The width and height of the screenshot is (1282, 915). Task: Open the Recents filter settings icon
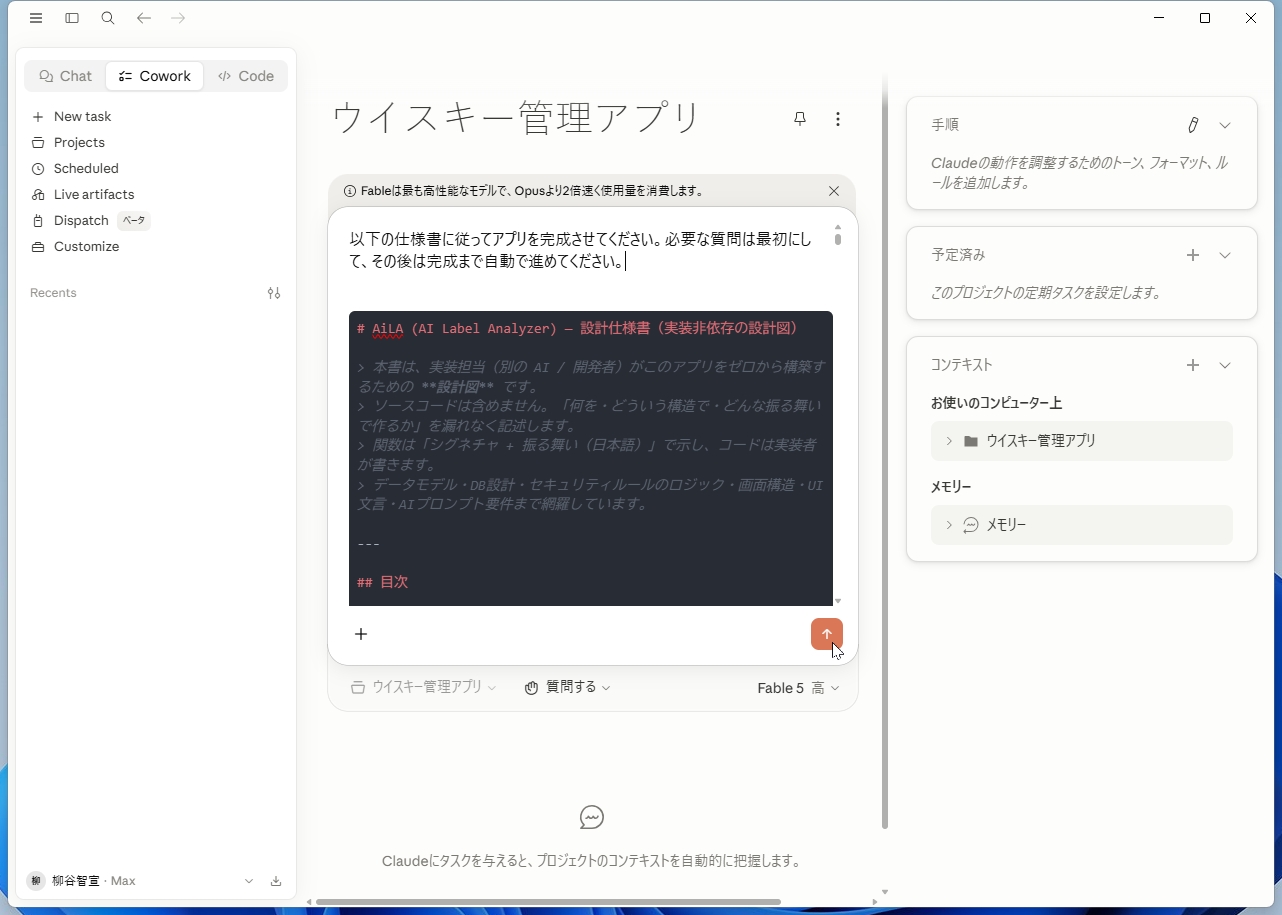[274, 293]
